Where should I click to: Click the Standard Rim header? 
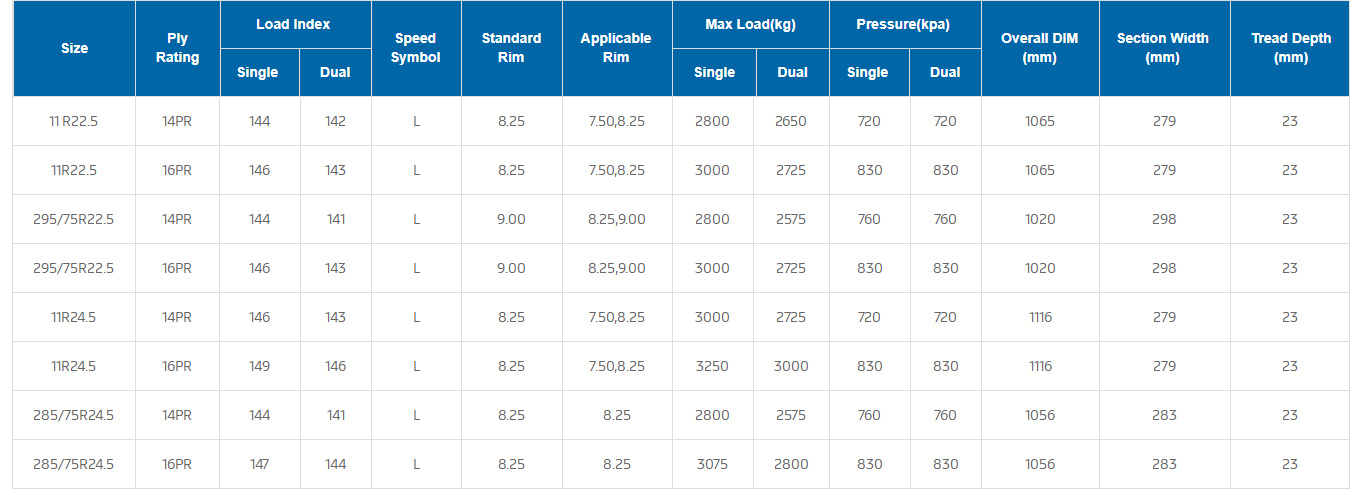coord(512,48)
